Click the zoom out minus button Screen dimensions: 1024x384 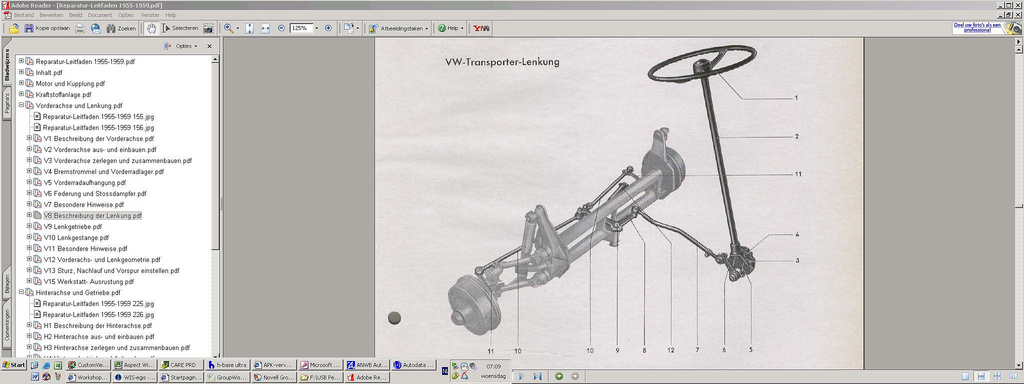tap(281, 28)
